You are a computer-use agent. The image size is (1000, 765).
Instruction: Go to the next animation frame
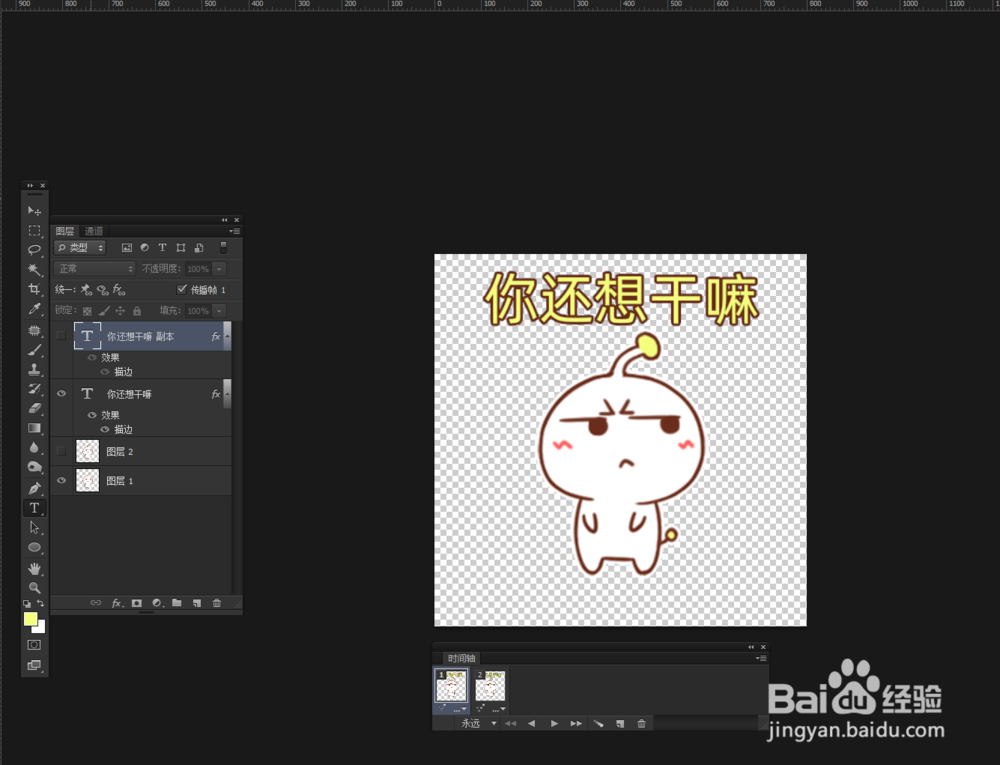[576, 724]
